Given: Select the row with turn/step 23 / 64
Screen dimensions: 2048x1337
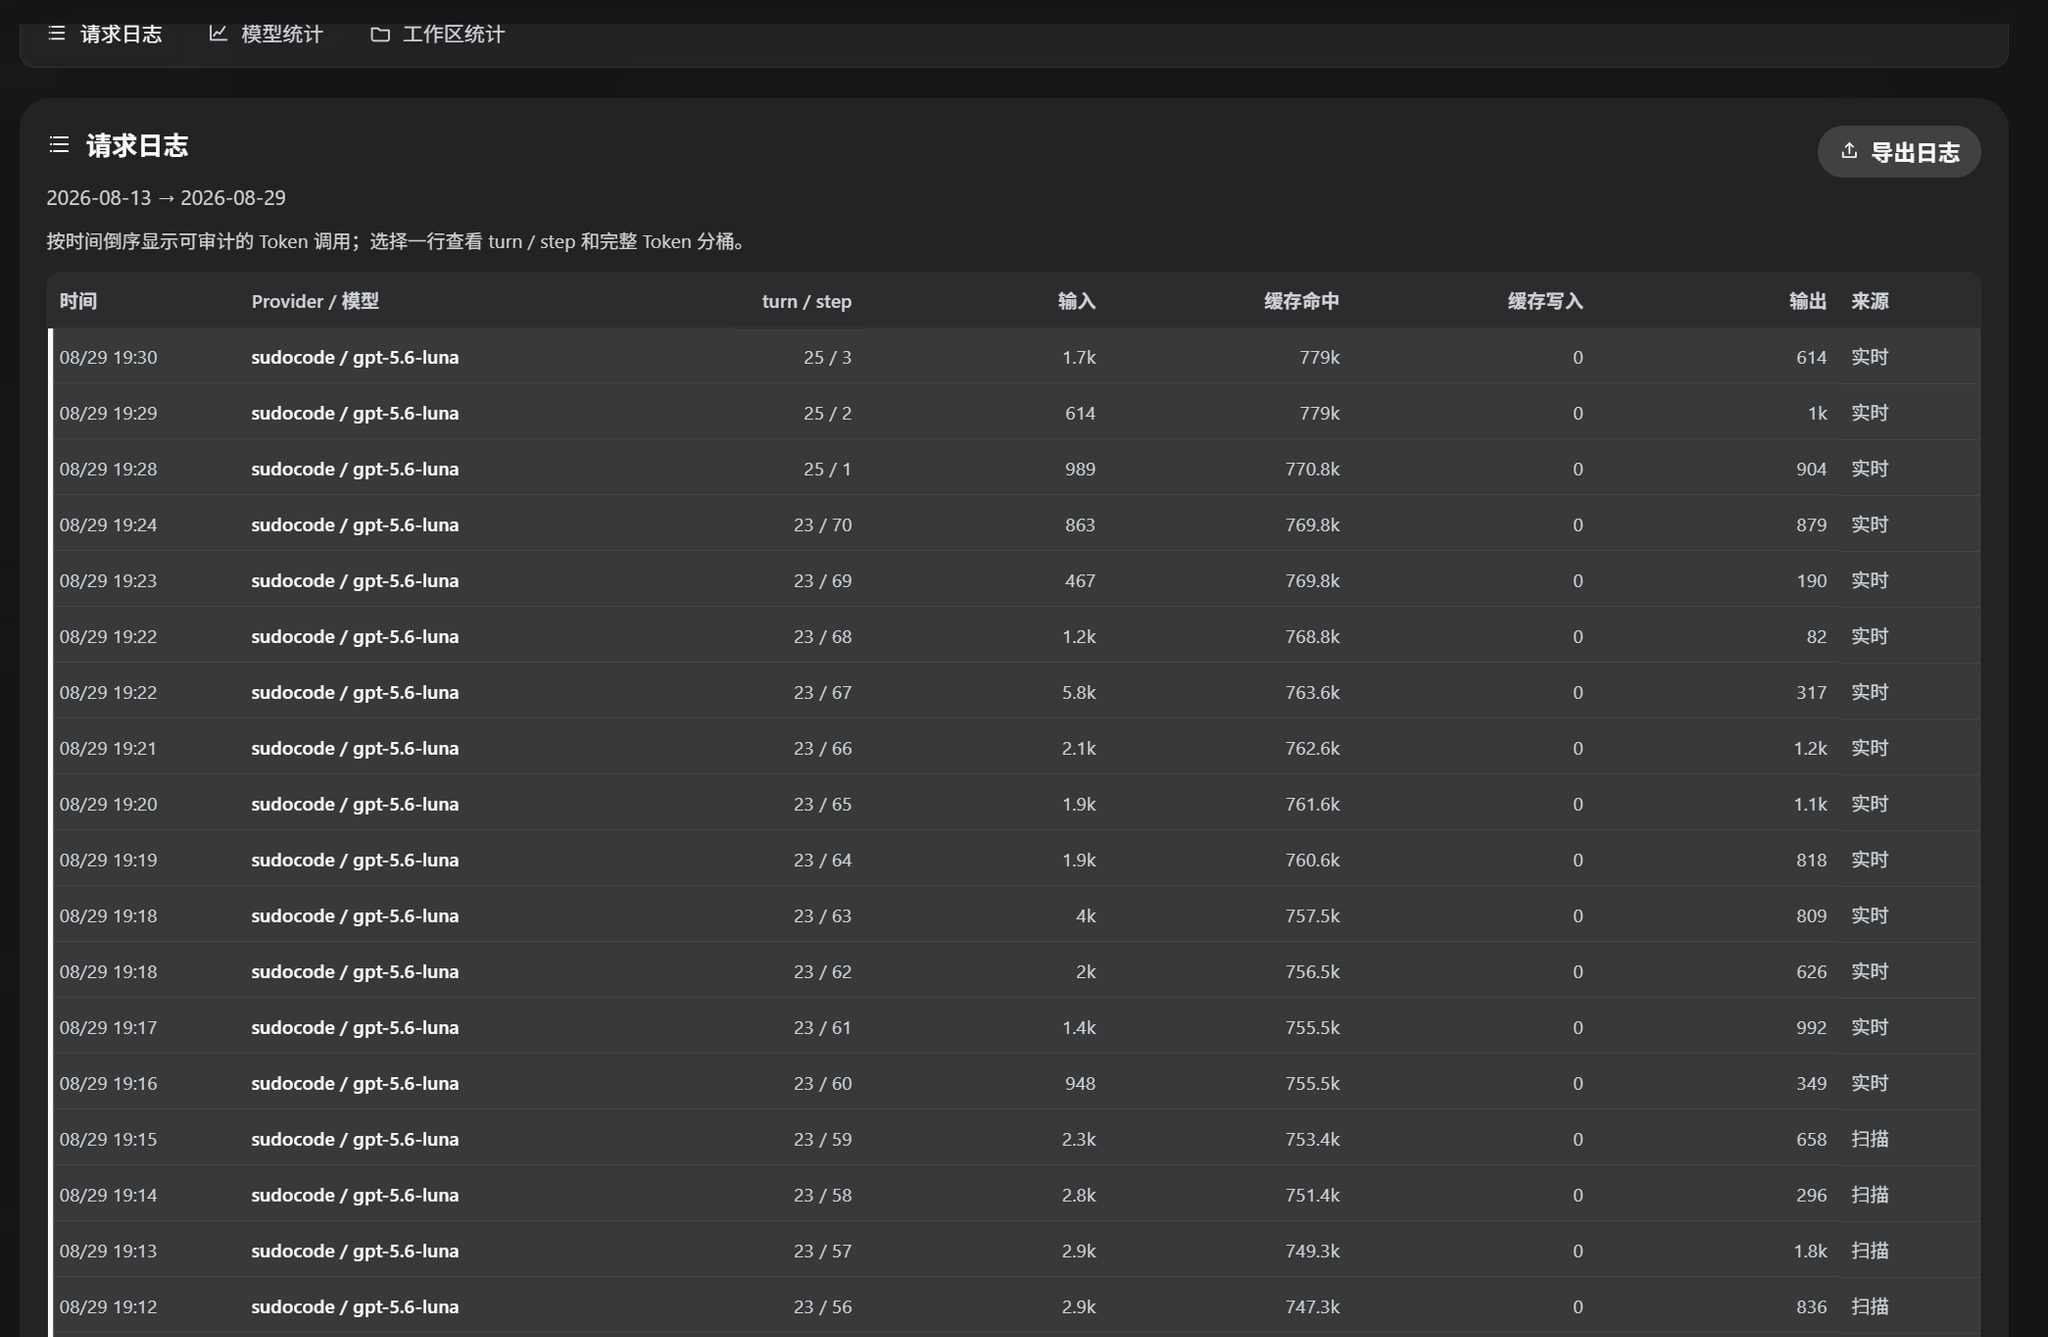Looking at the screenshot, I should pyautogui.click(x=1014, y=860).
